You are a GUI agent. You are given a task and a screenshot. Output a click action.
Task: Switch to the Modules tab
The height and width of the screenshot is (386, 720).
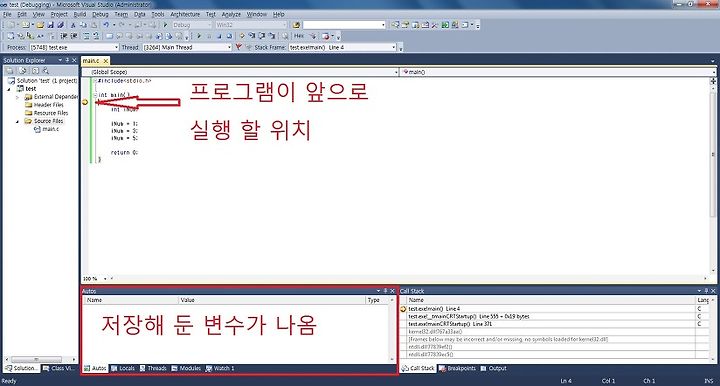[x=186, y=368]
